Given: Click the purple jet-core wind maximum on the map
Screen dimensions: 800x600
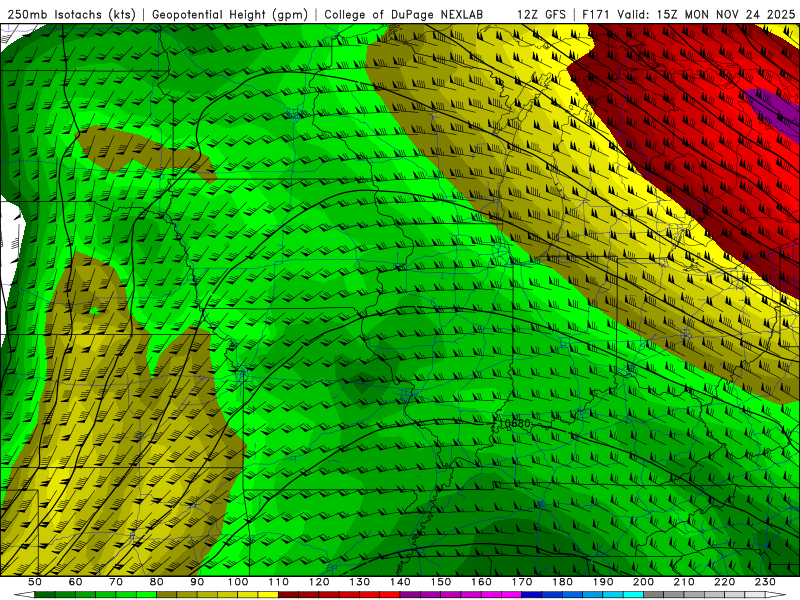Looking at the screenshot, I should [774, 111].
